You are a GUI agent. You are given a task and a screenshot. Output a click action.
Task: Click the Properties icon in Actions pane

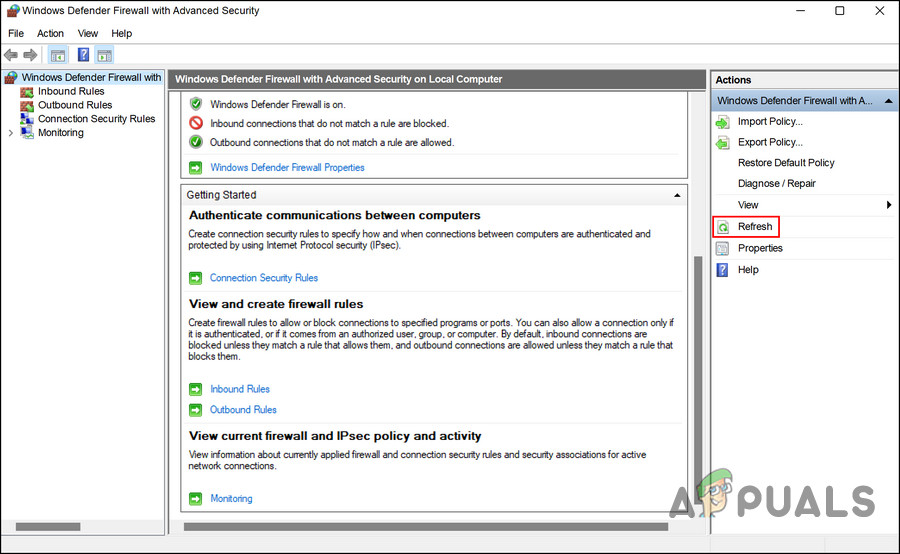coord(723,248)
